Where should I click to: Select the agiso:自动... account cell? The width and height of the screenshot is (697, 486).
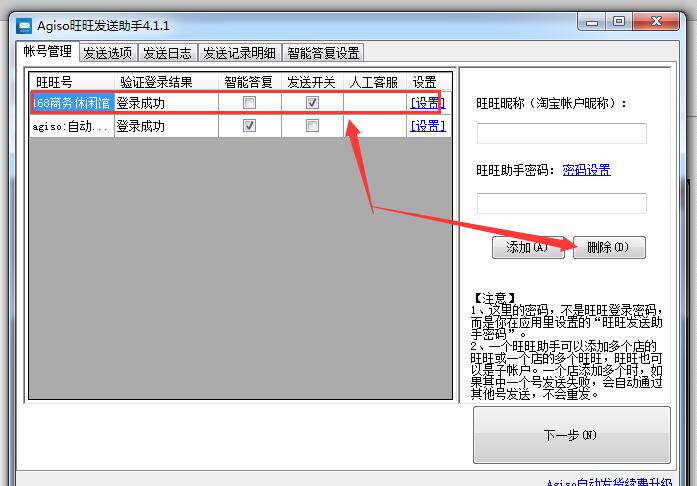pyautogui.click(x=72, y=126)
